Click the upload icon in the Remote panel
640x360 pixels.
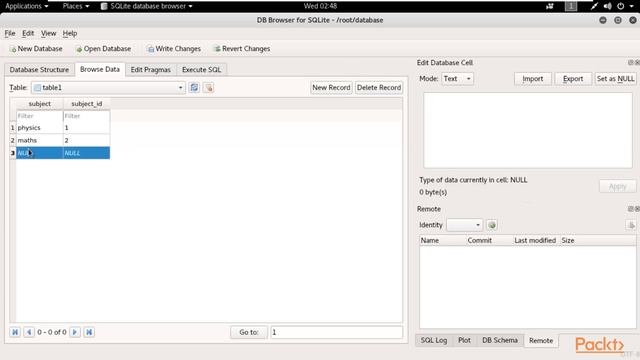click(631, 225)
